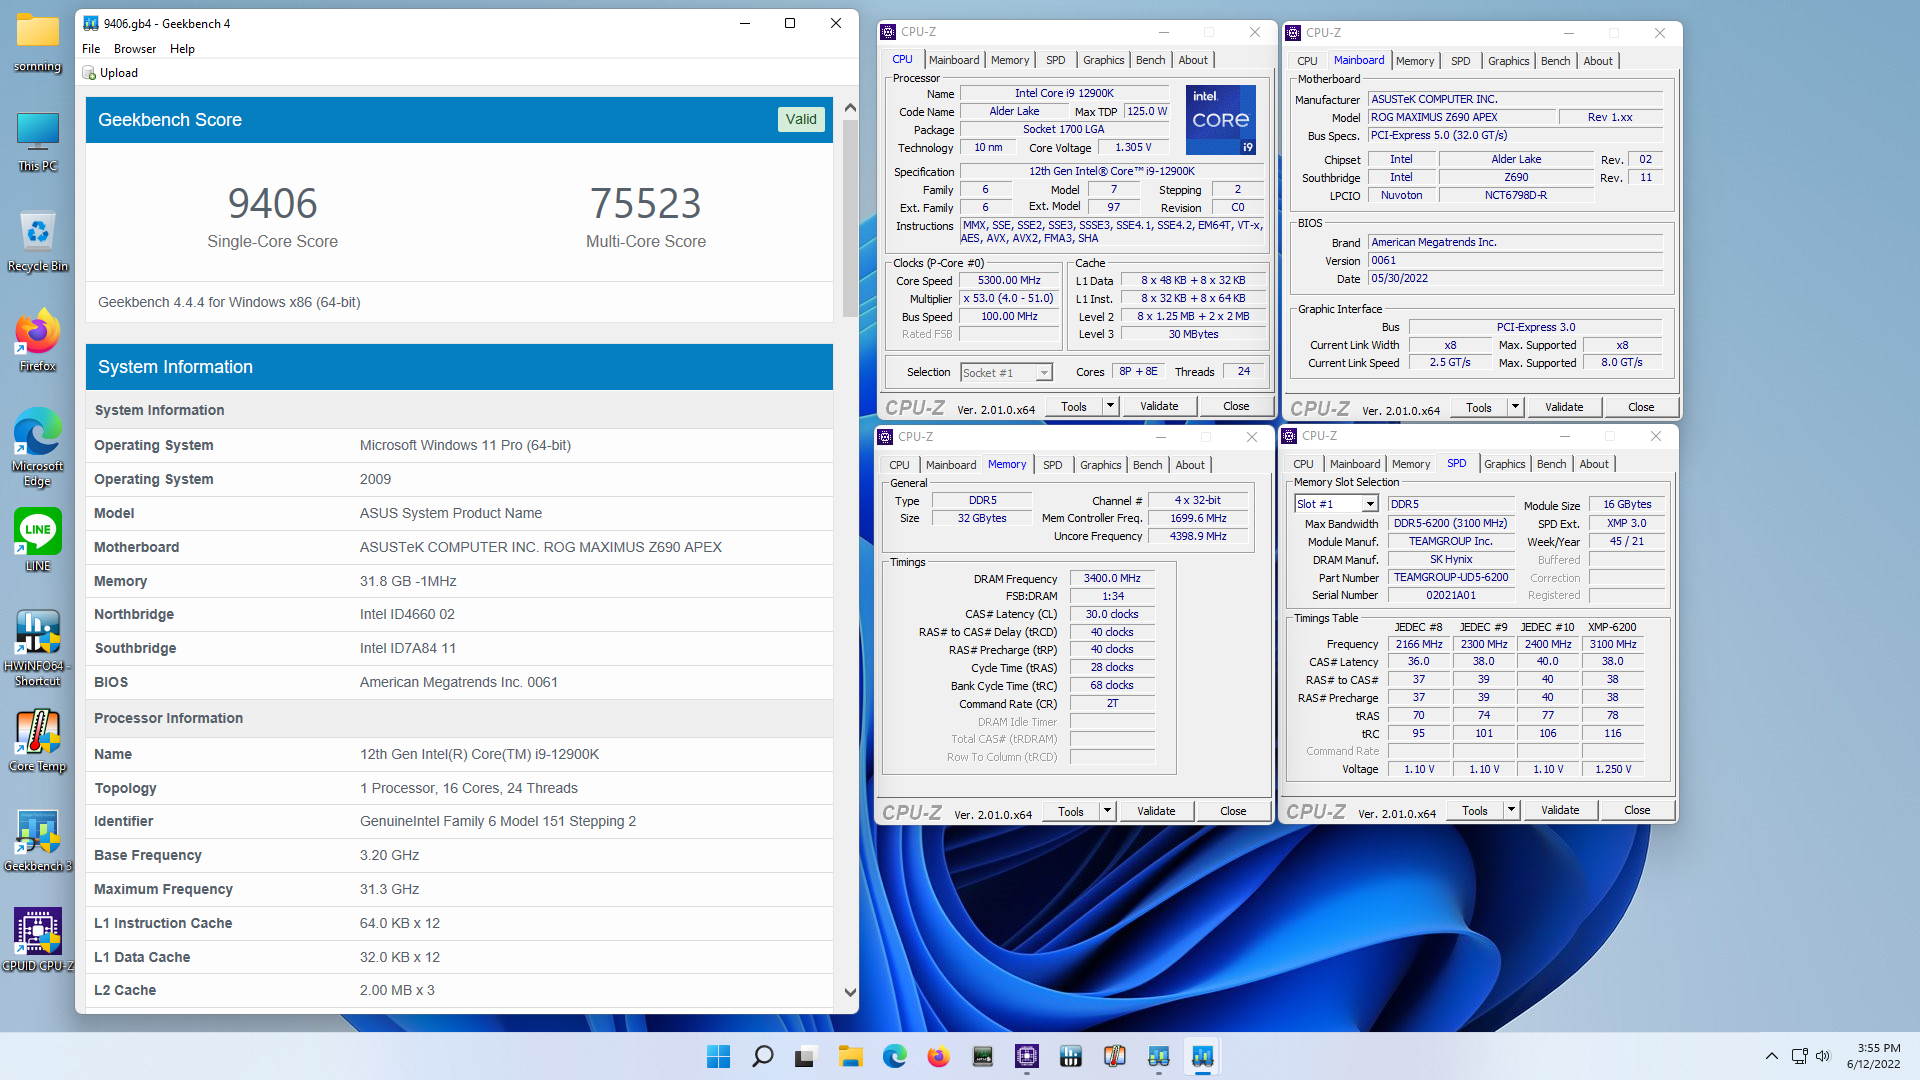1920x1080 pixels.
Task: Select the Recycle Bin desktop icon
Action: 37,241
